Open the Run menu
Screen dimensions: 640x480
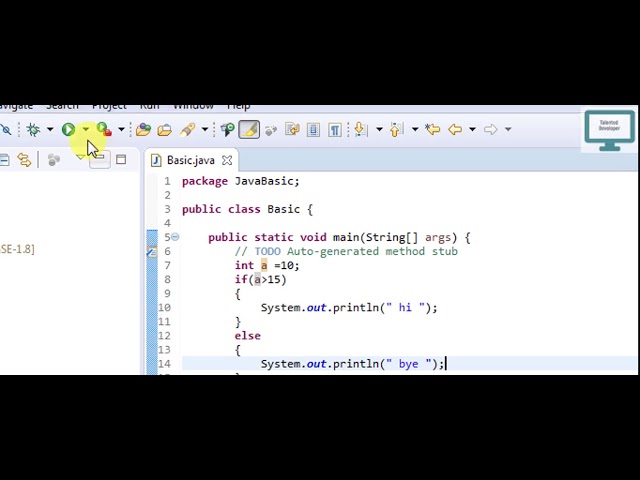(x=150, y=107)
